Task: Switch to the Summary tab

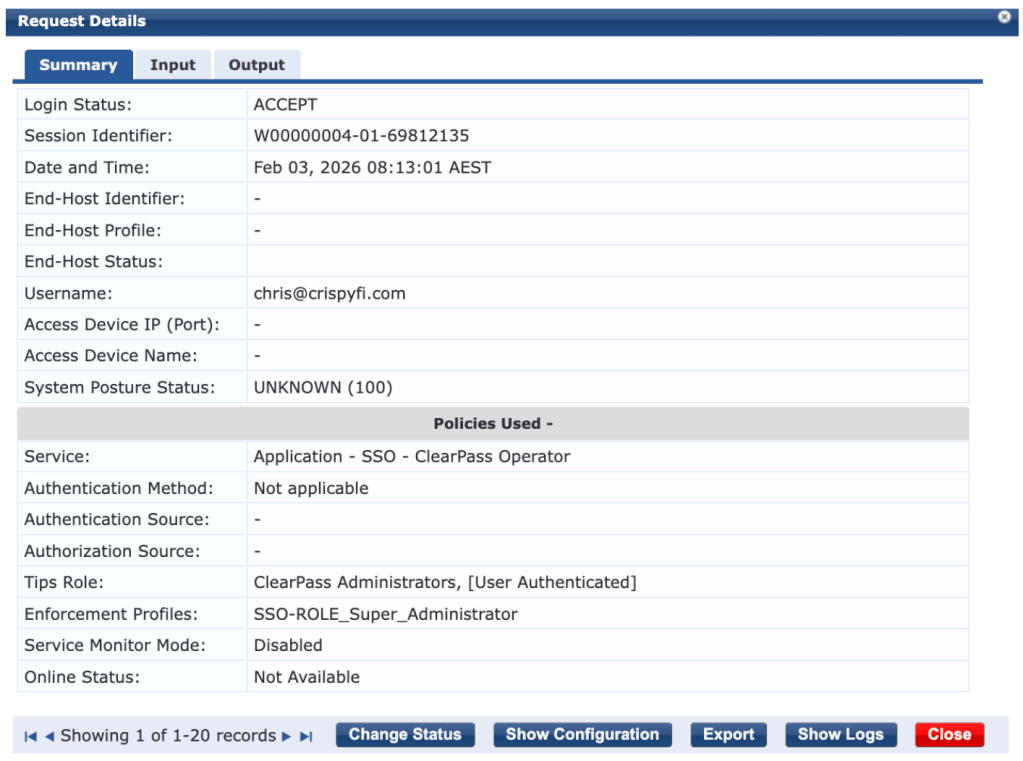Action: click(78, 65)
